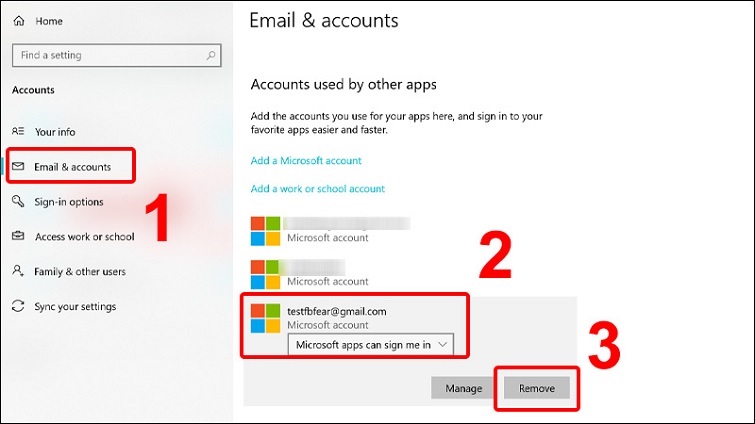Open Access work or school
Viewport: 755px width, 424px height.
84,237
